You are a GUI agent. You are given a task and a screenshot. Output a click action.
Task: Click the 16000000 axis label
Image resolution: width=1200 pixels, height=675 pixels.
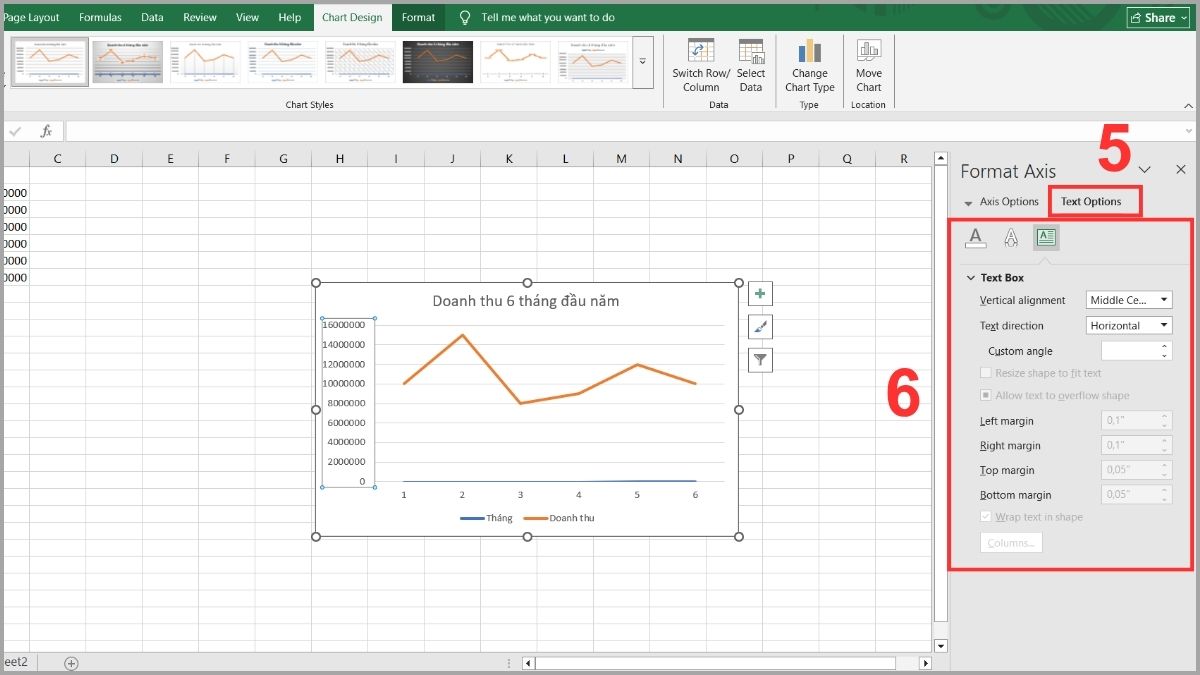[345, 324]
